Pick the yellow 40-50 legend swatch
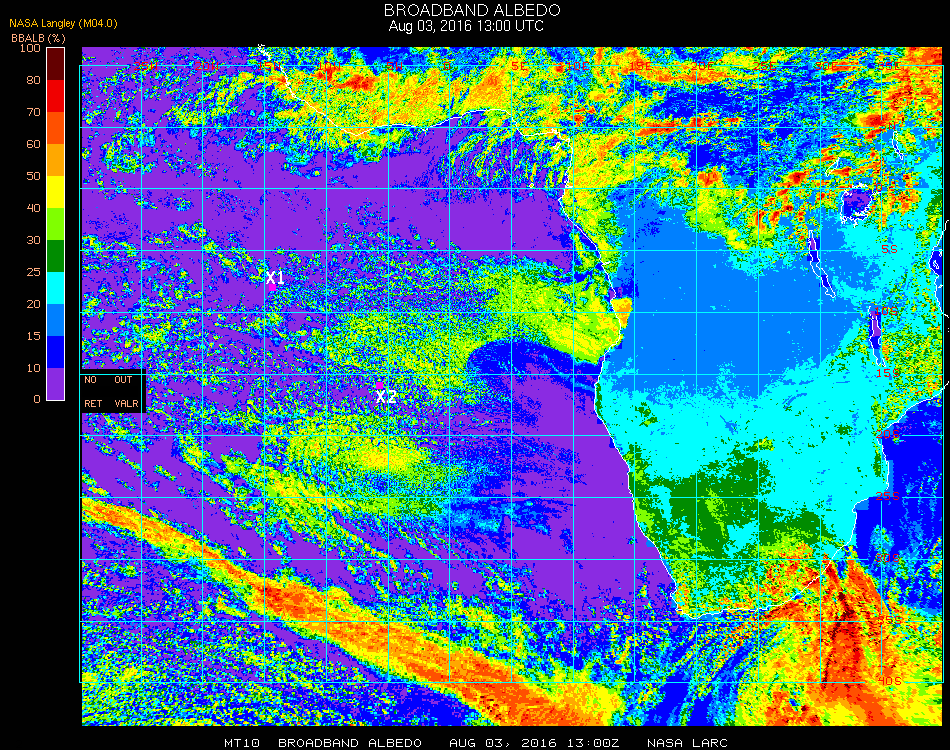950x750 pixels. (x=56, y=192)
